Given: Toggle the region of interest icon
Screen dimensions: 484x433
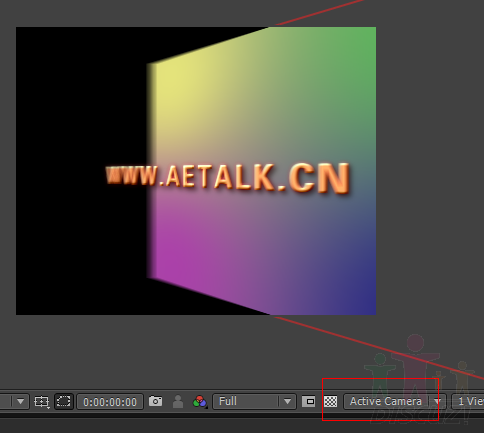Looking at the screenshot, I should pyautogui.click(x=309, y=401).
